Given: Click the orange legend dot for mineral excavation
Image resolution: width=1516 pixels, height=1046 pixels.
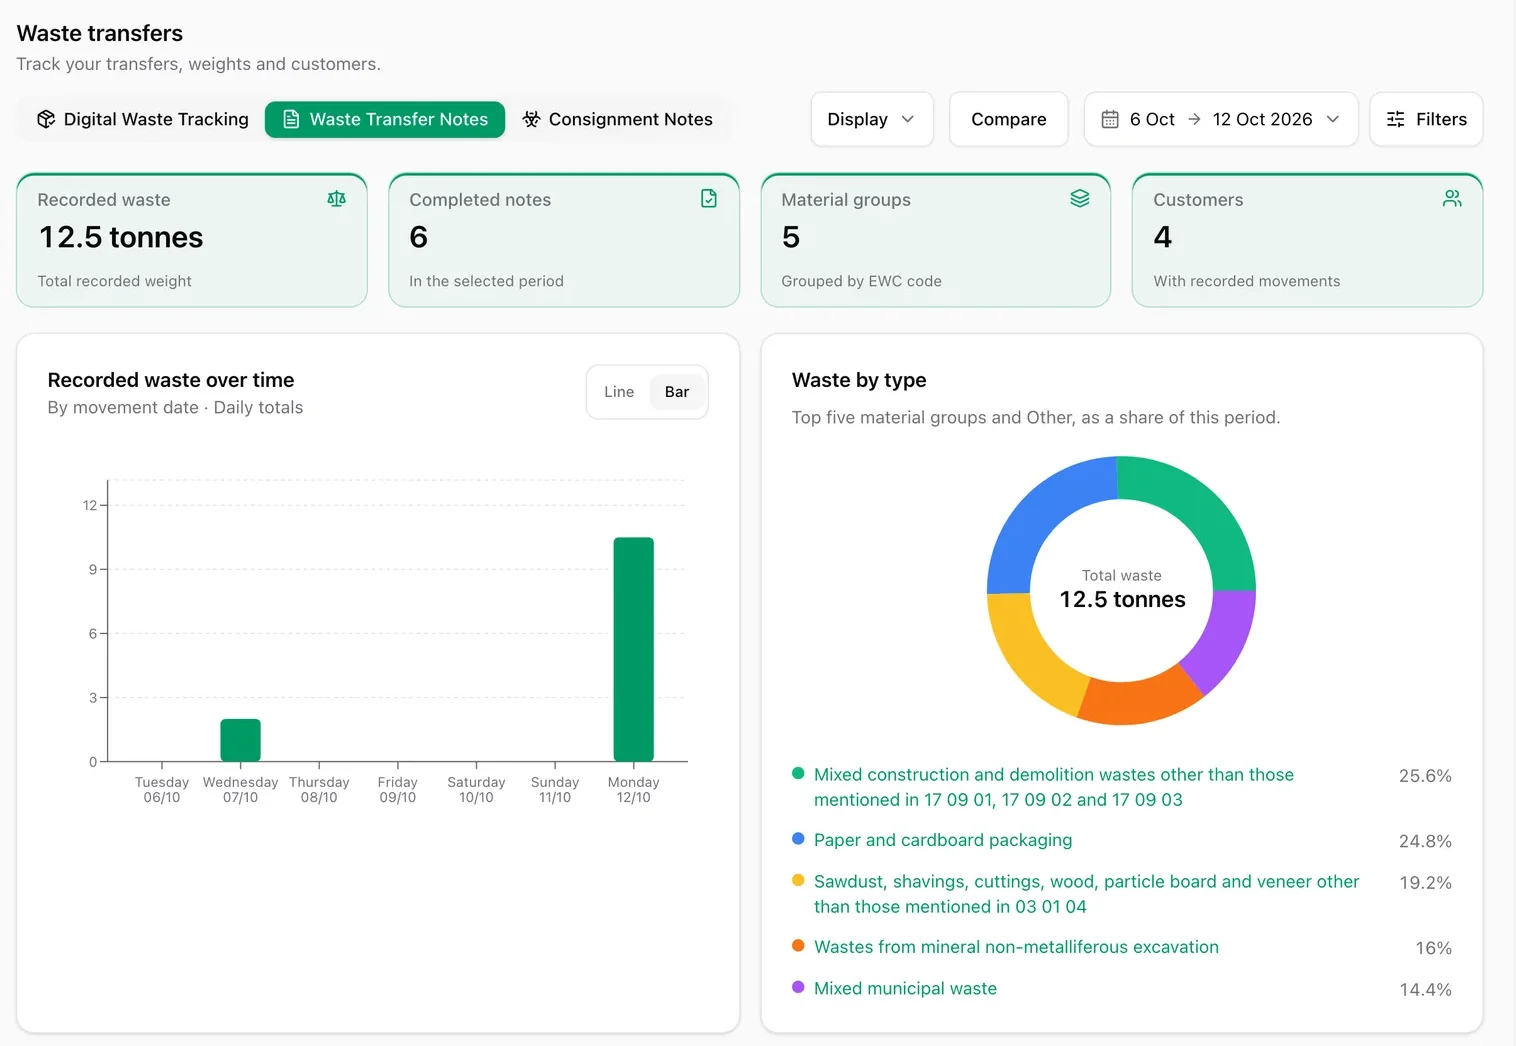Looking at the screenshot, I should click(798, 945).
